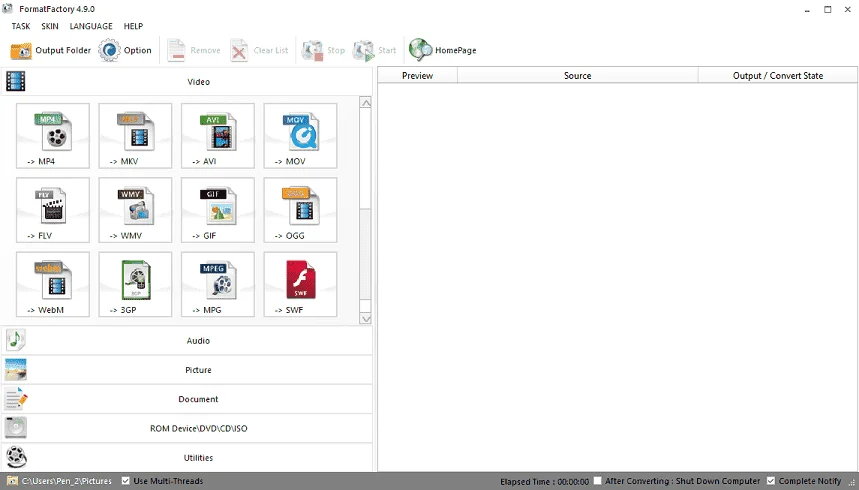The image size is (859, 490).
Task: Click the video list scroll up arrow
Action: (365, 102)
